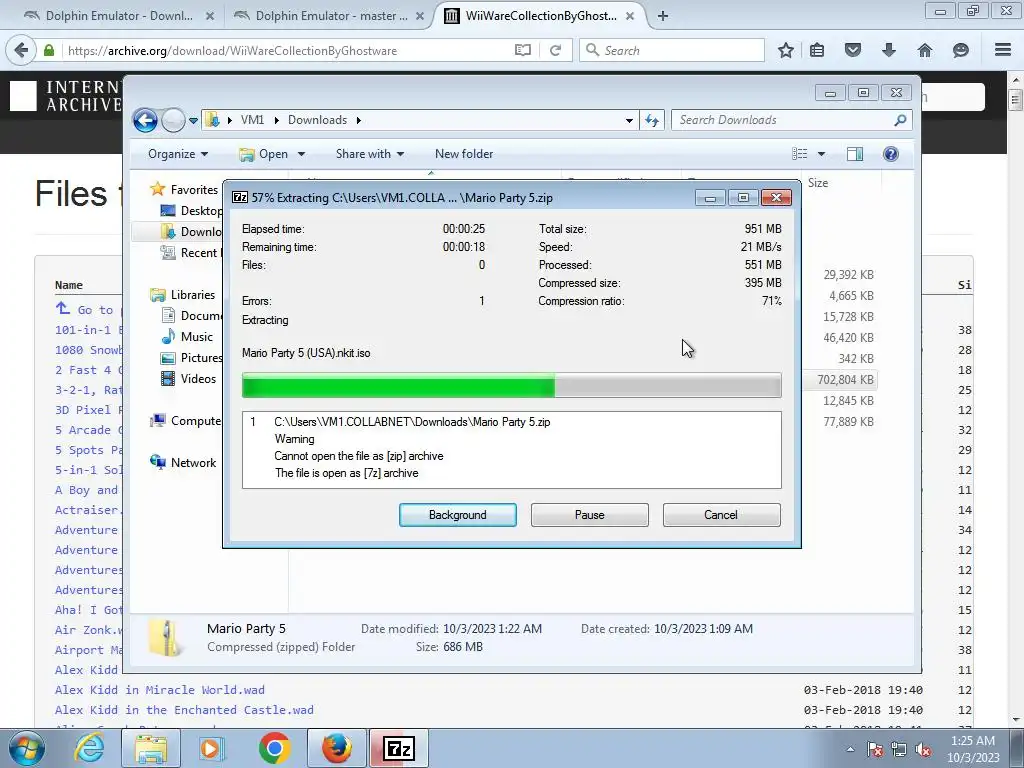The image size is (1024, 768).
Task: Click the green extraction progress bar
Action: 511,385
